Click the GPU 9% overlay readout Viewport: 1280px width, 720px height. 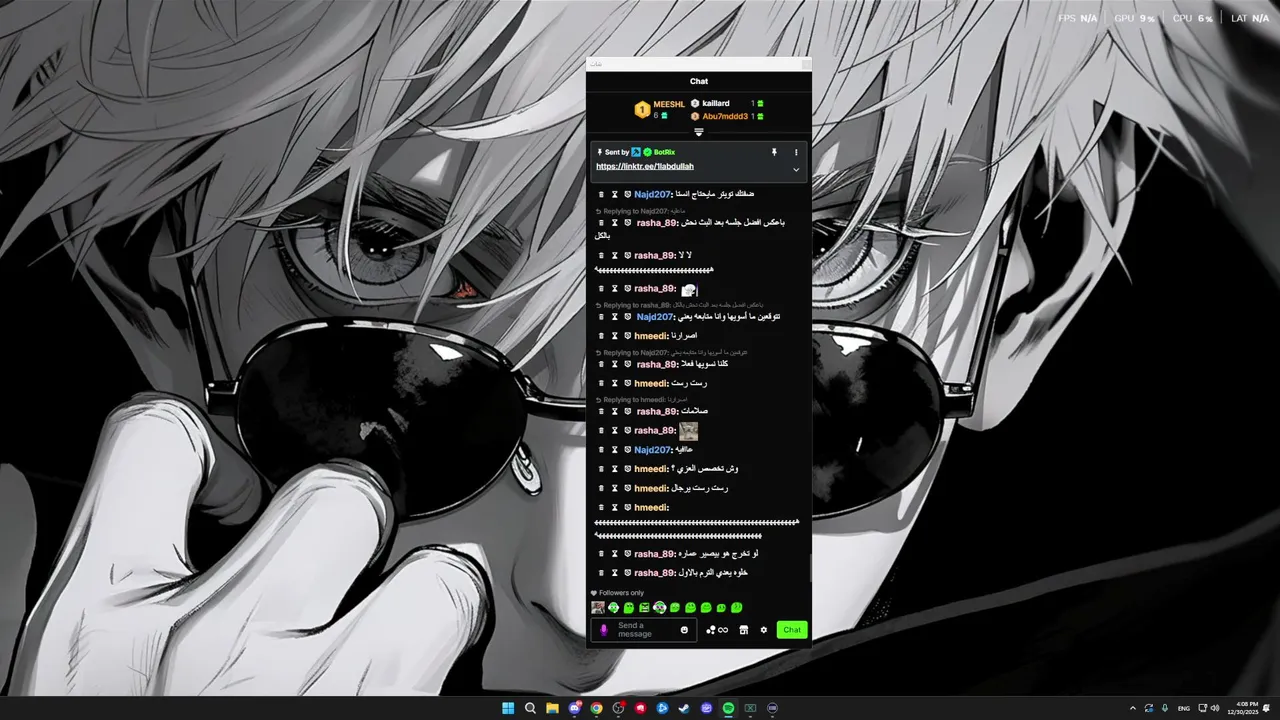click(x=1135, y=19)
